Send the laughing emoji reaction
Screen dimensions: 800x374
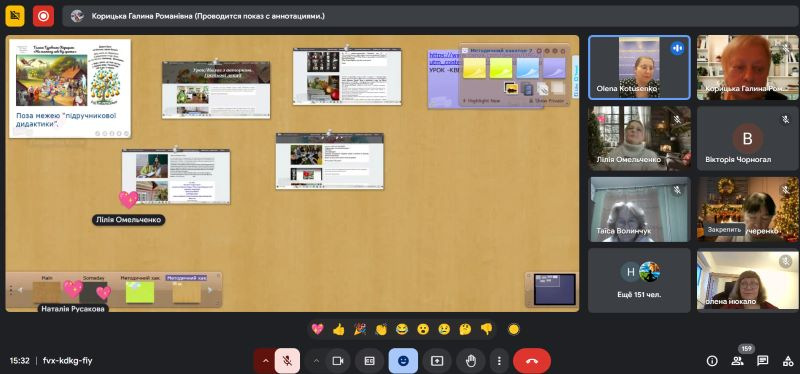point(402,330)
